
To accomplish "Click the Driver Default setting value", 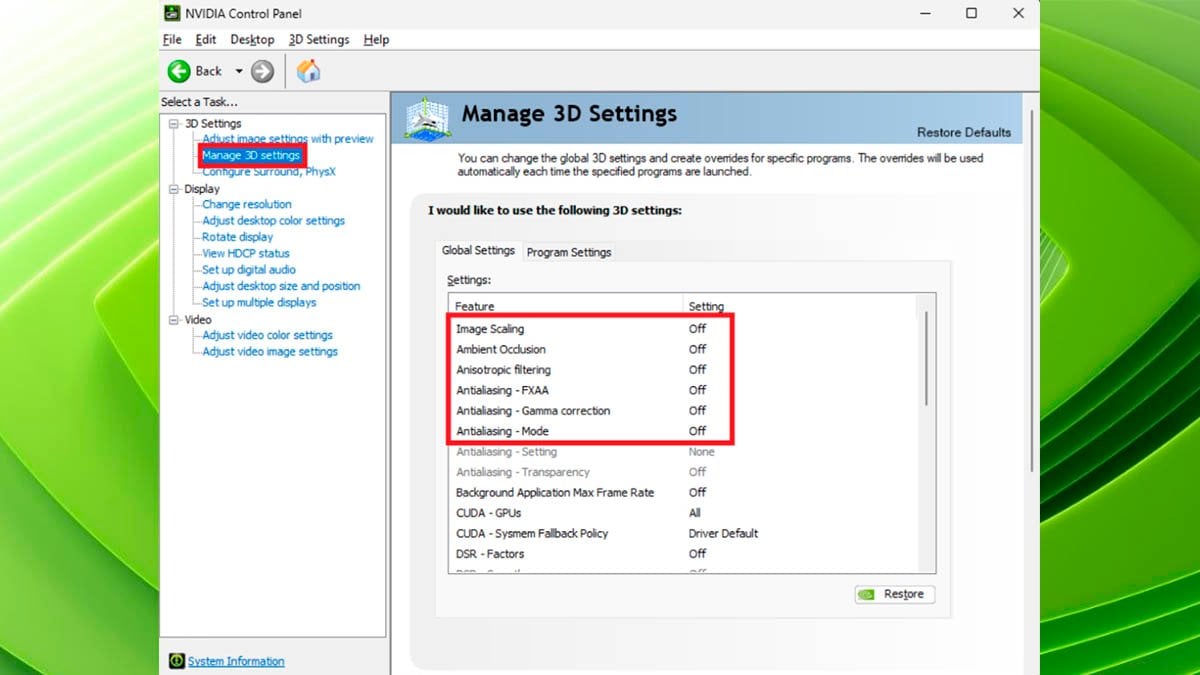I will (723, 534).
